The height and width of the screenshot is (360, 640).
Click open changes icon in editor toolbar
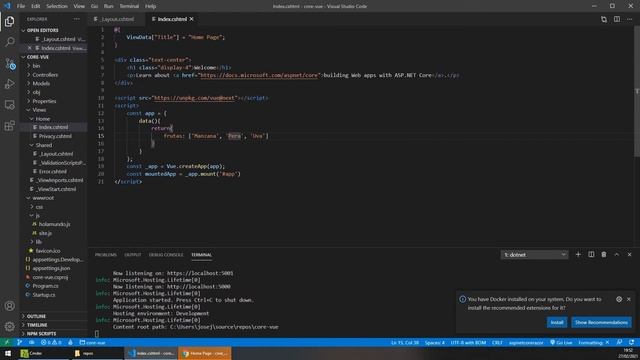point(604,19)
